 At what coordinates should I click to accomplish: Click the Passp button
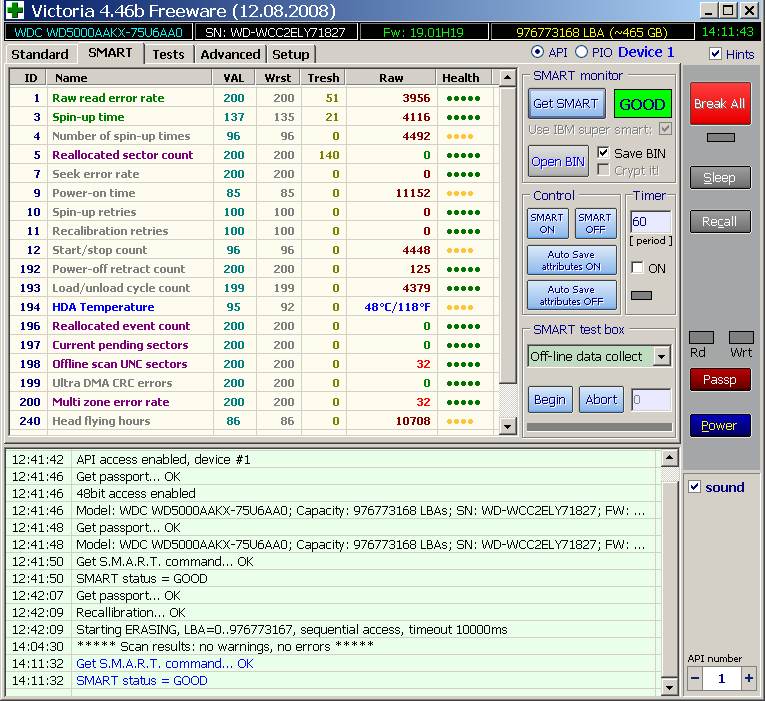point(720,380)
